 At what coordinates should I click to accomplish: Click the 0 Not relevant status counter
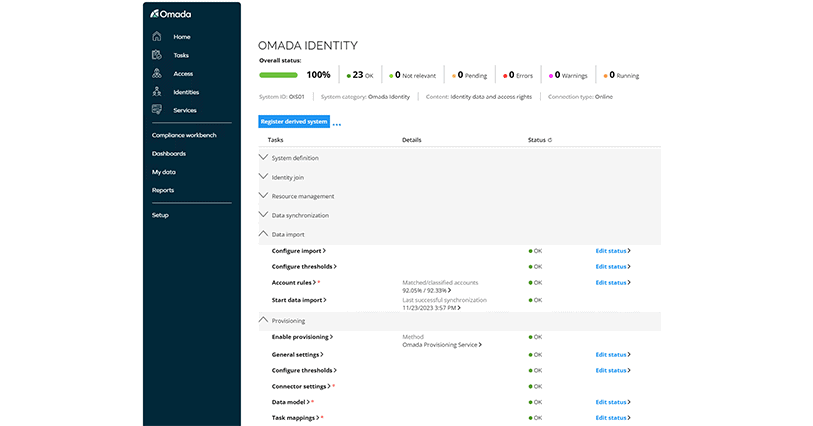click(412, 75)
